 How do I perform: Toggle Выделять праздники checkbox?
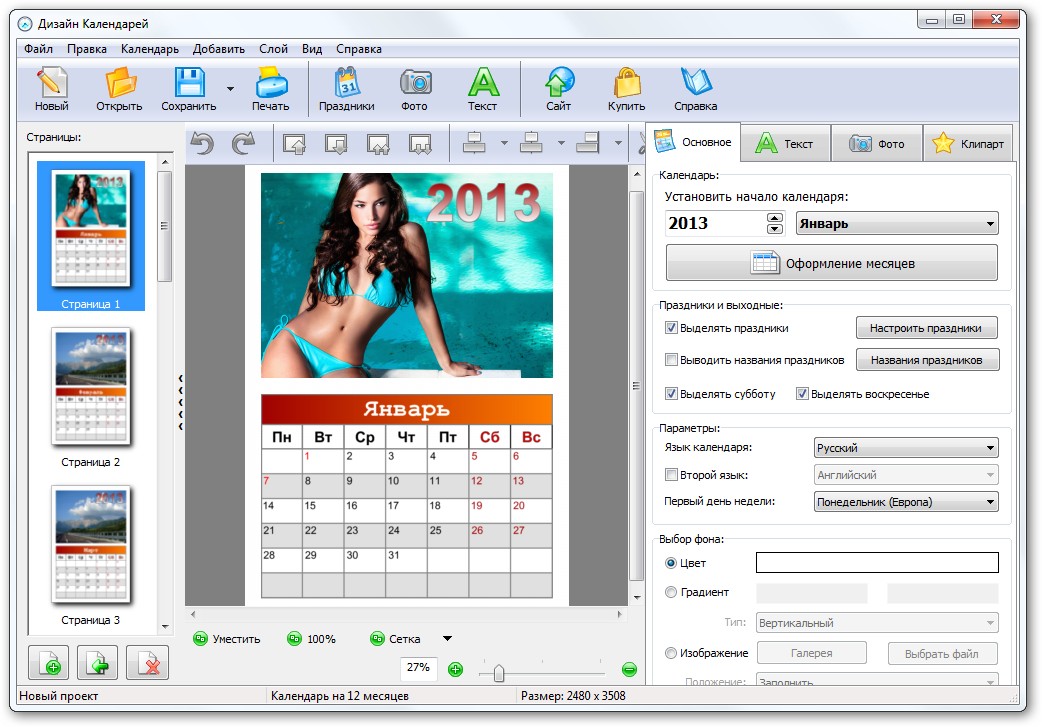click(672, 328)
